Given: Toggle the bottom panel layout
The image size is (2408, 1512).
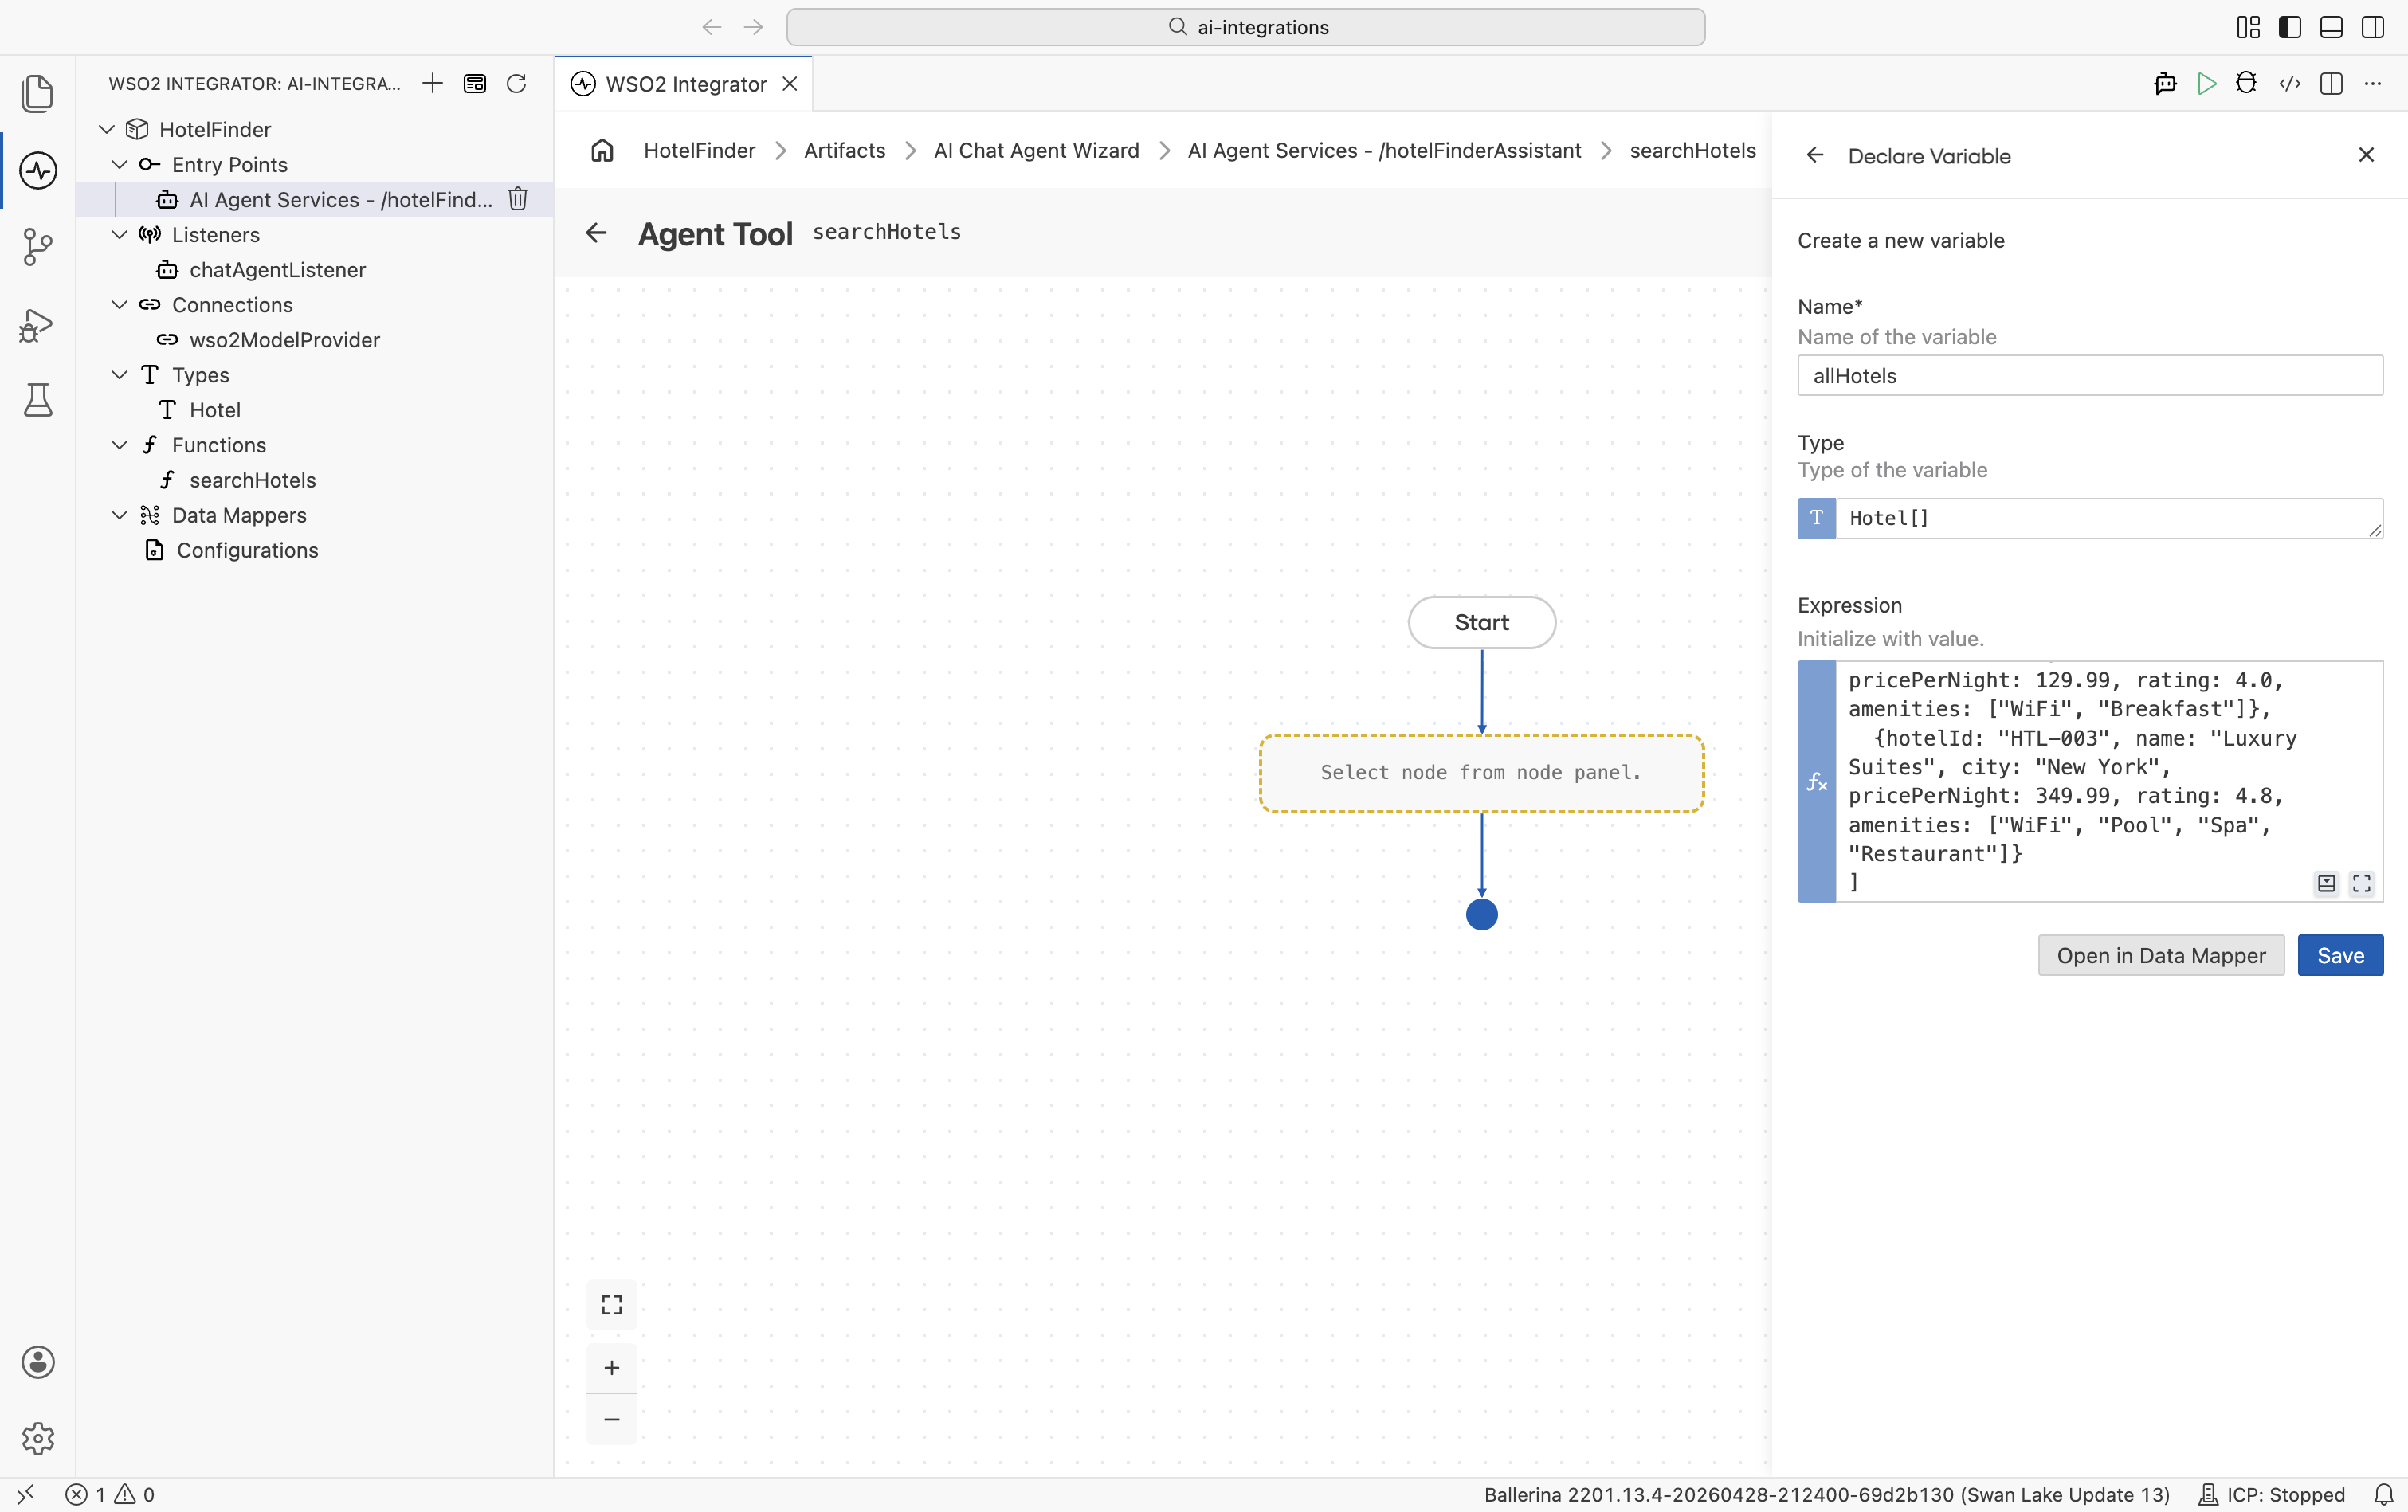Looking at the screenshot, I should (x=2331, y=27).
